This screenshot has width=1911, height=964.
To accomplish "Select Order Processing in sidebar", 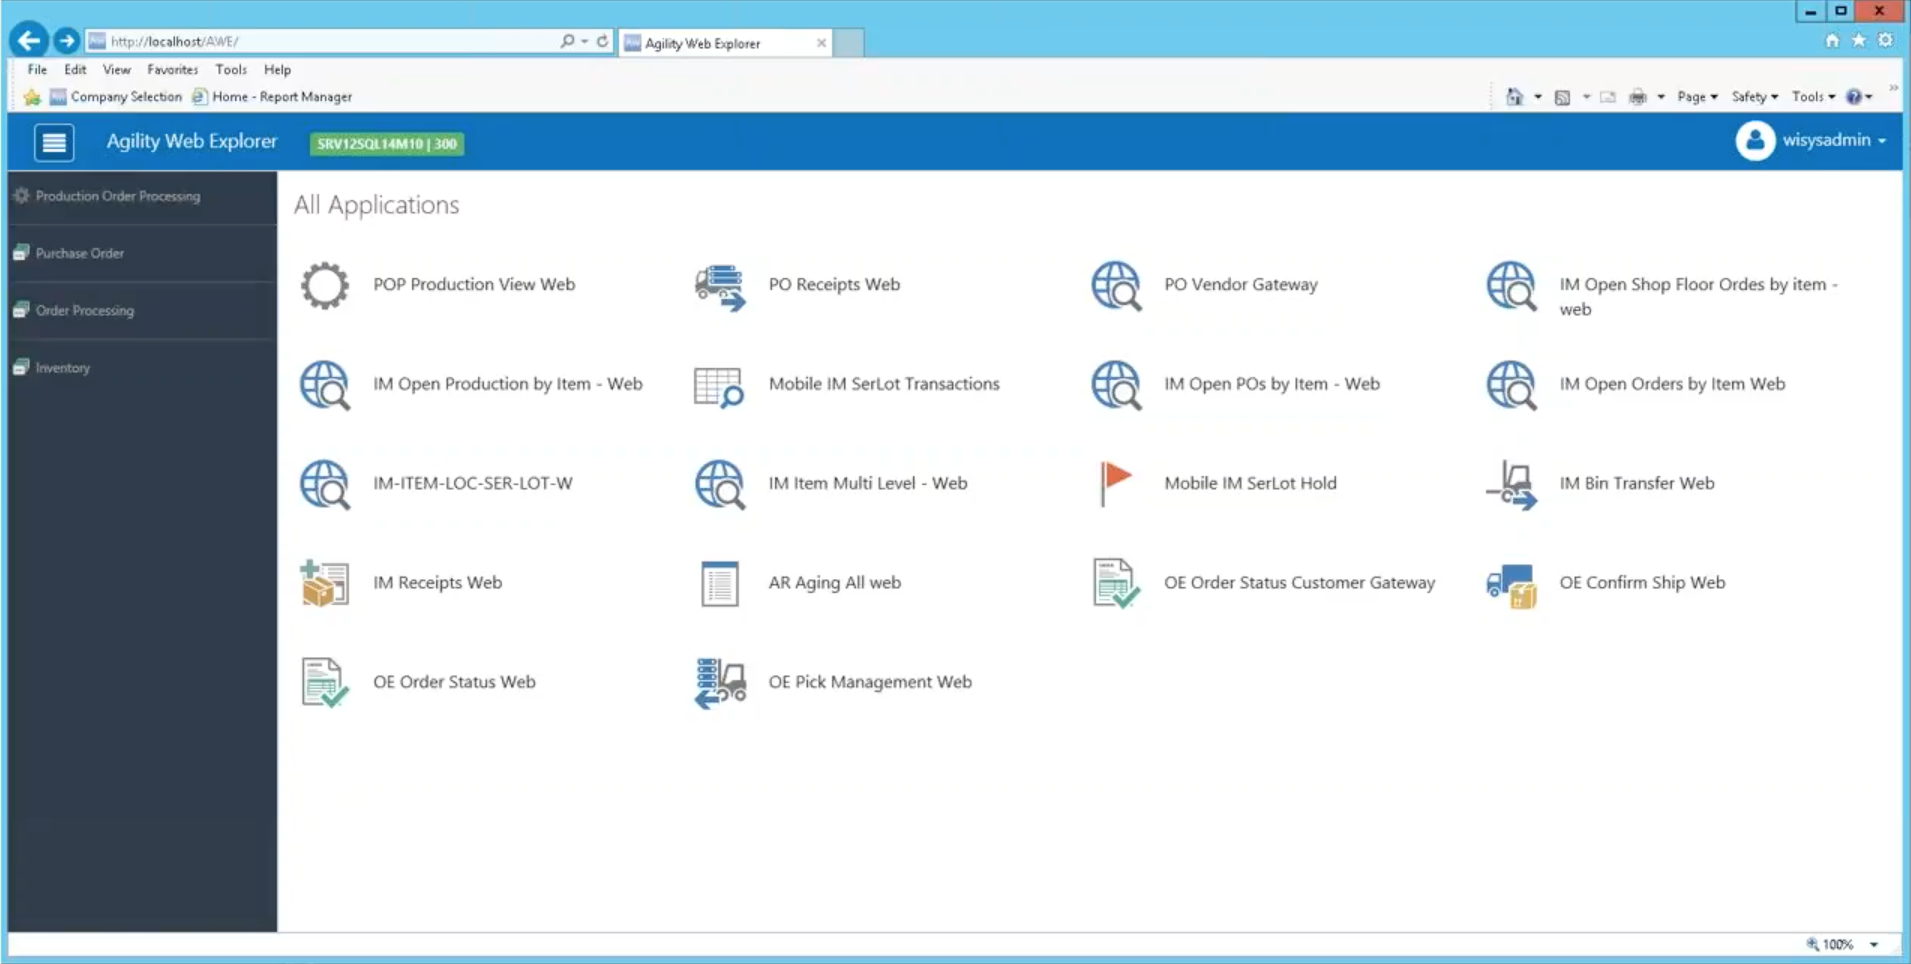I will [142, 310].
